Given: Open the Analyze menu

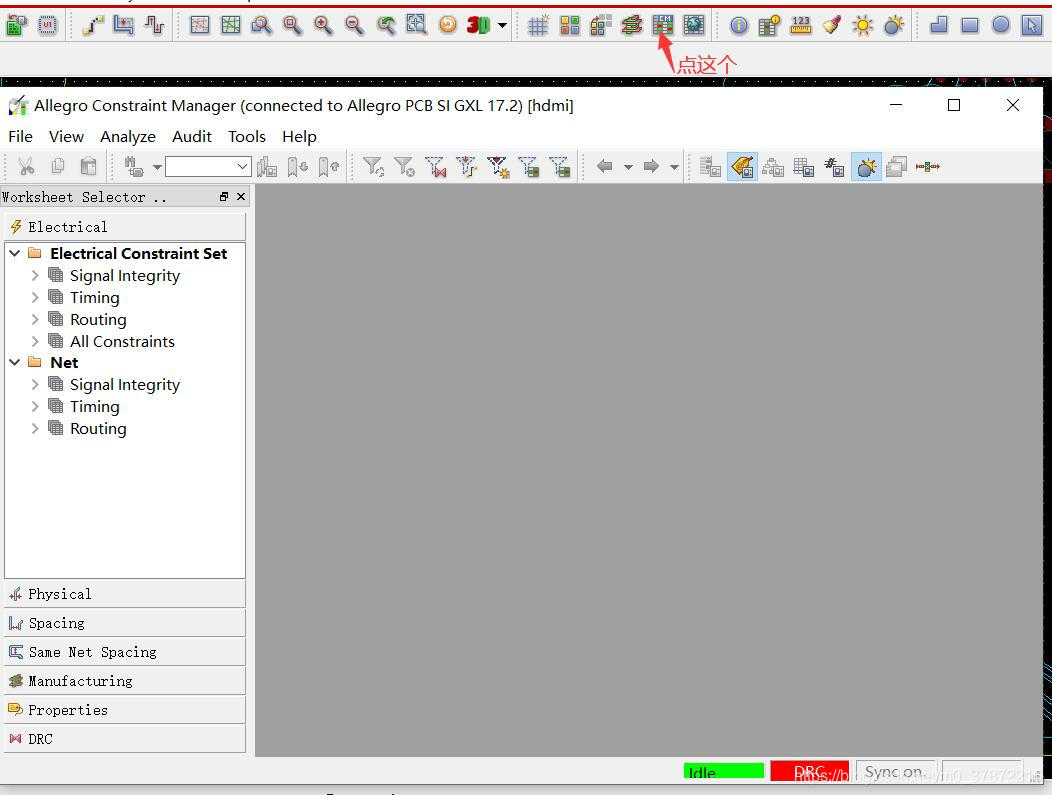Looking at the screenshot, I should tap(127, 137).
